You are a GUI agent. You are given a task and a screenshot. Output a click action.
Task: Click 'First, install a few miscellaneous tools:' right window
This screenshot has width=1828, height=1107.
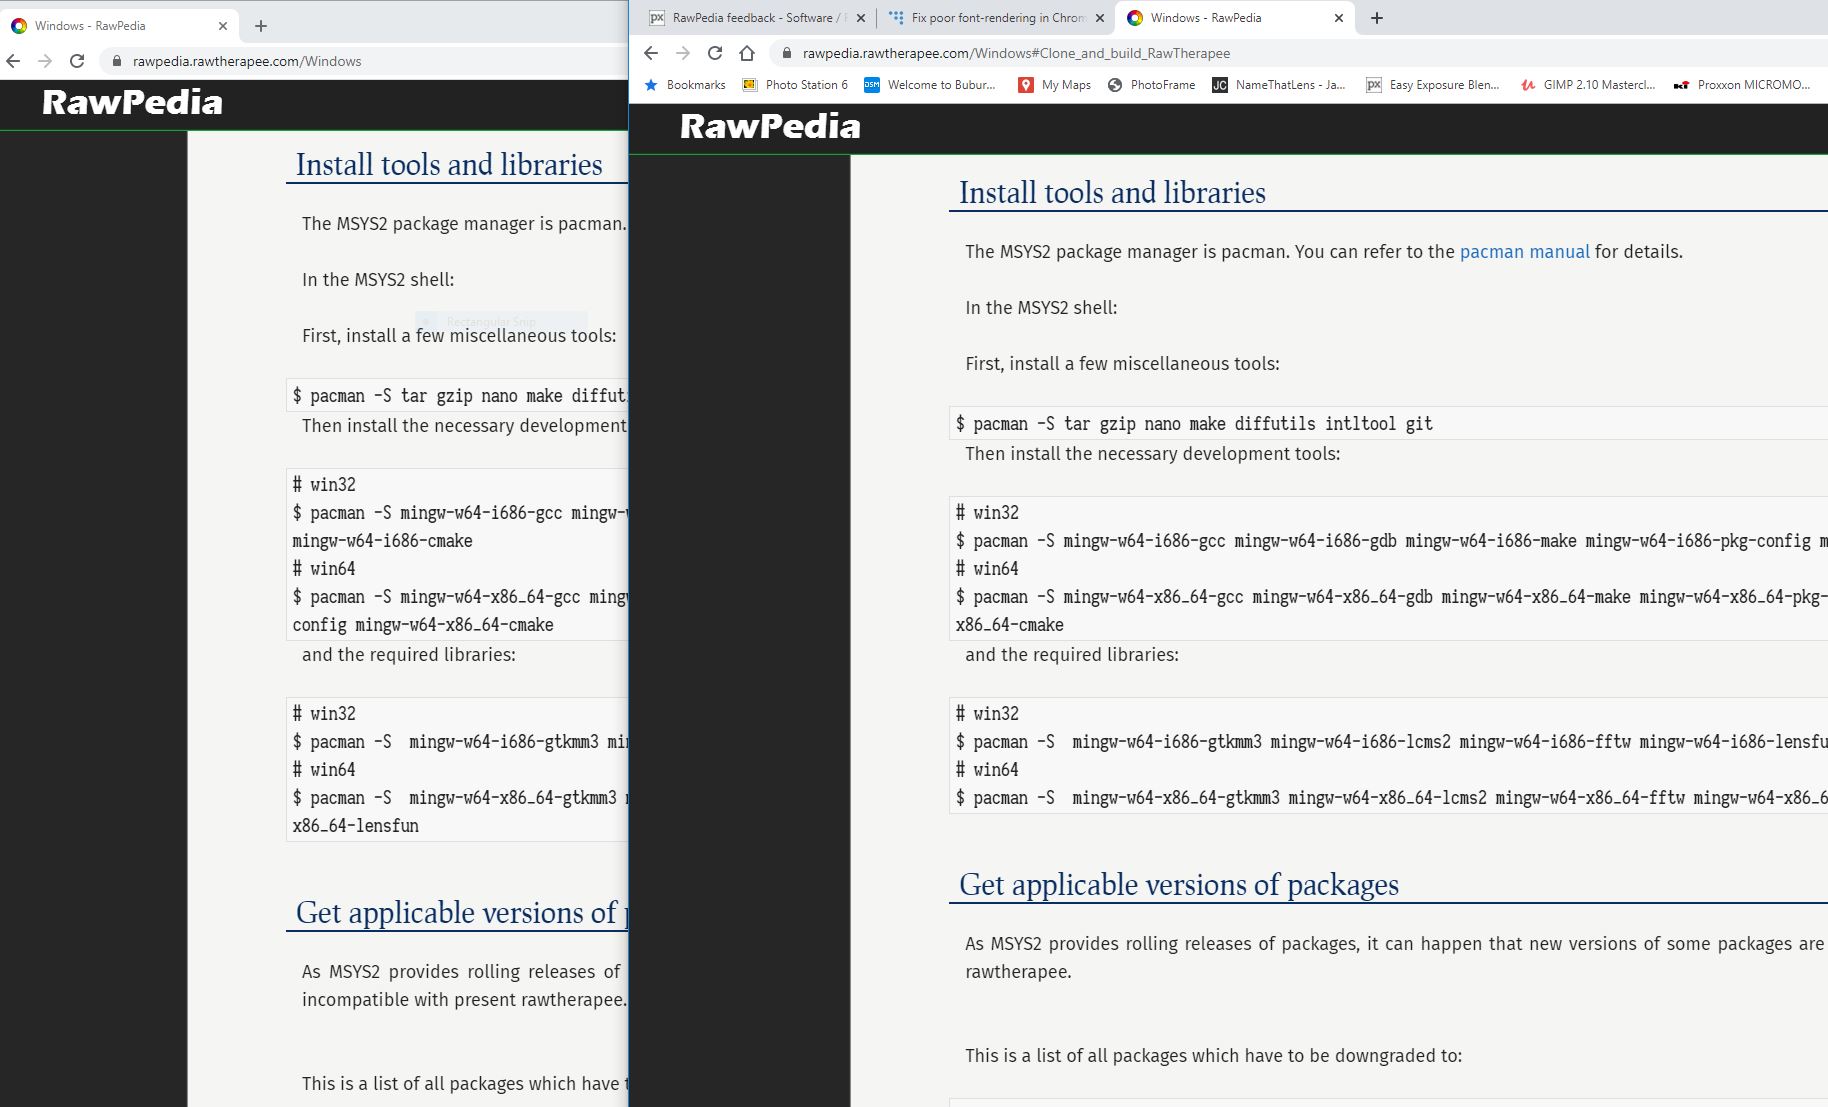[x=1122, y=364]
